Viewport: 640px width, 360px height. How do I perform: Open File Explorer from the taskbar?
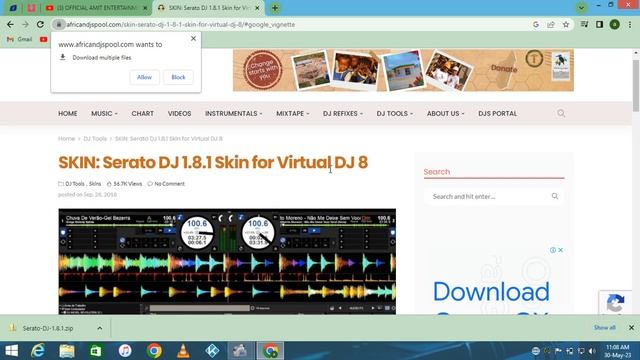[x=67, y=351]
